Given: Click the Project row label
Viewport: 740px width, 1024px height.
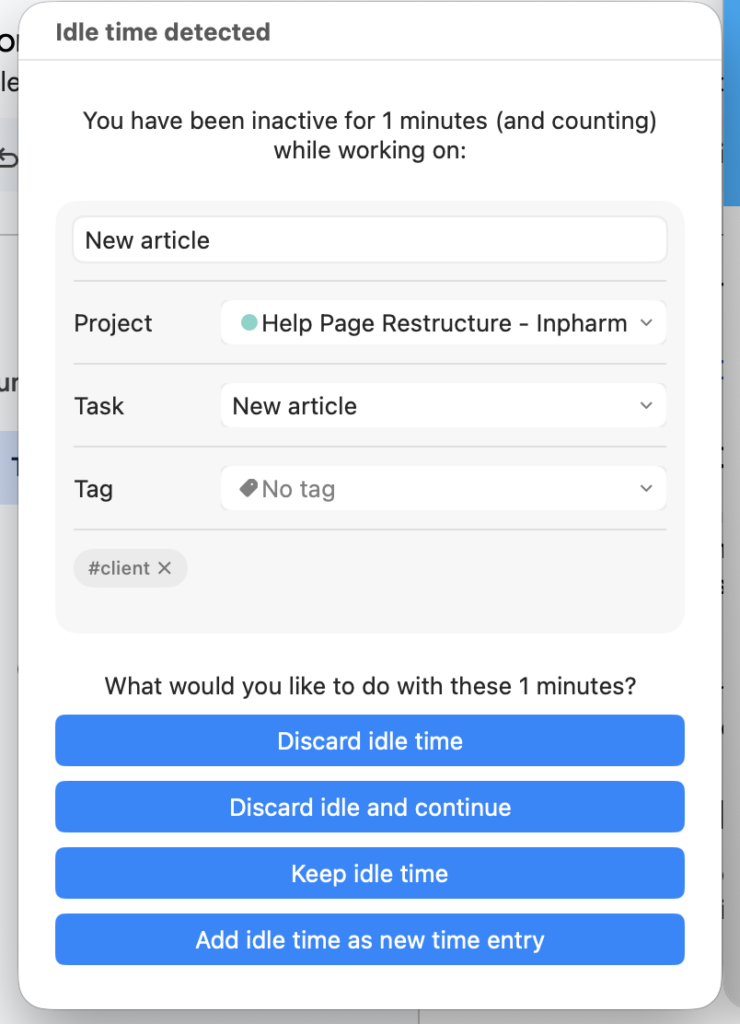Looking at the screenshot, I should tap(113, 323).
